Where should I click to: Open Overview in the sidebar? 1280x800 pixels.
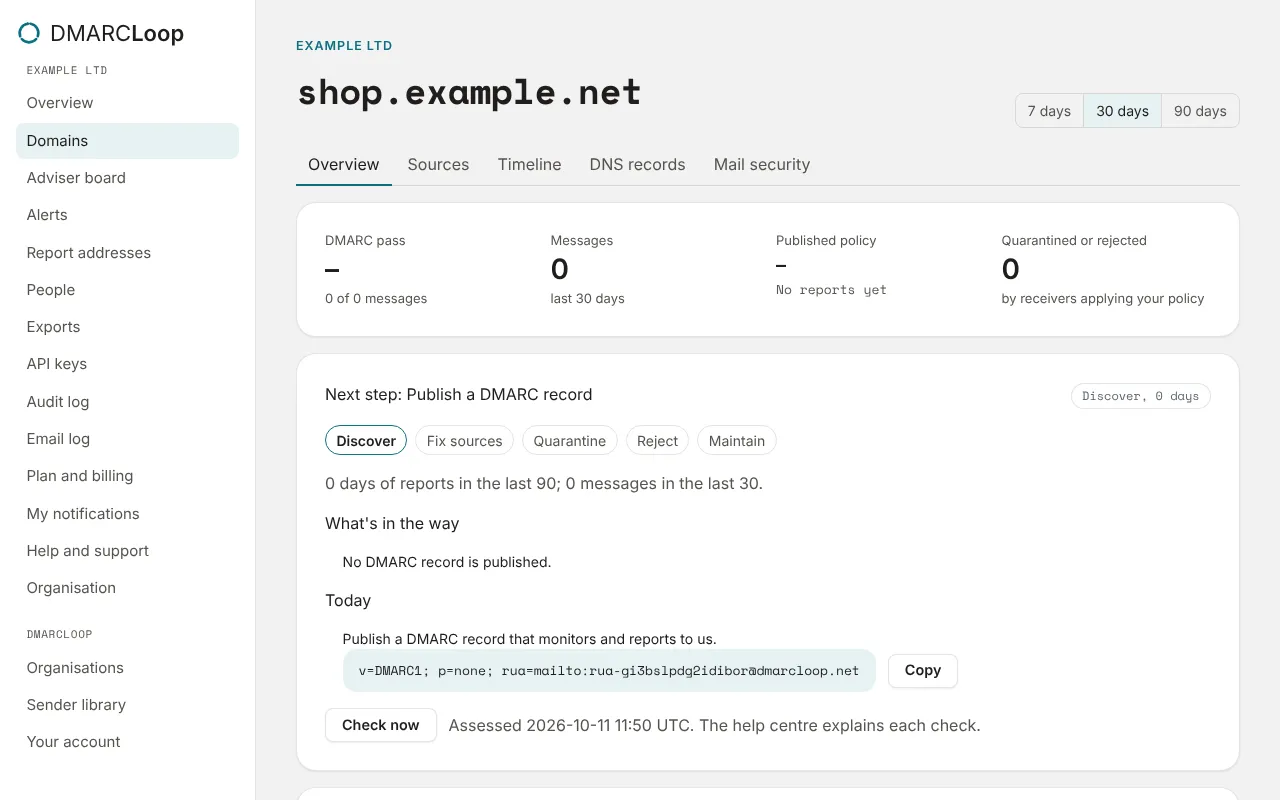click(127, 103)
